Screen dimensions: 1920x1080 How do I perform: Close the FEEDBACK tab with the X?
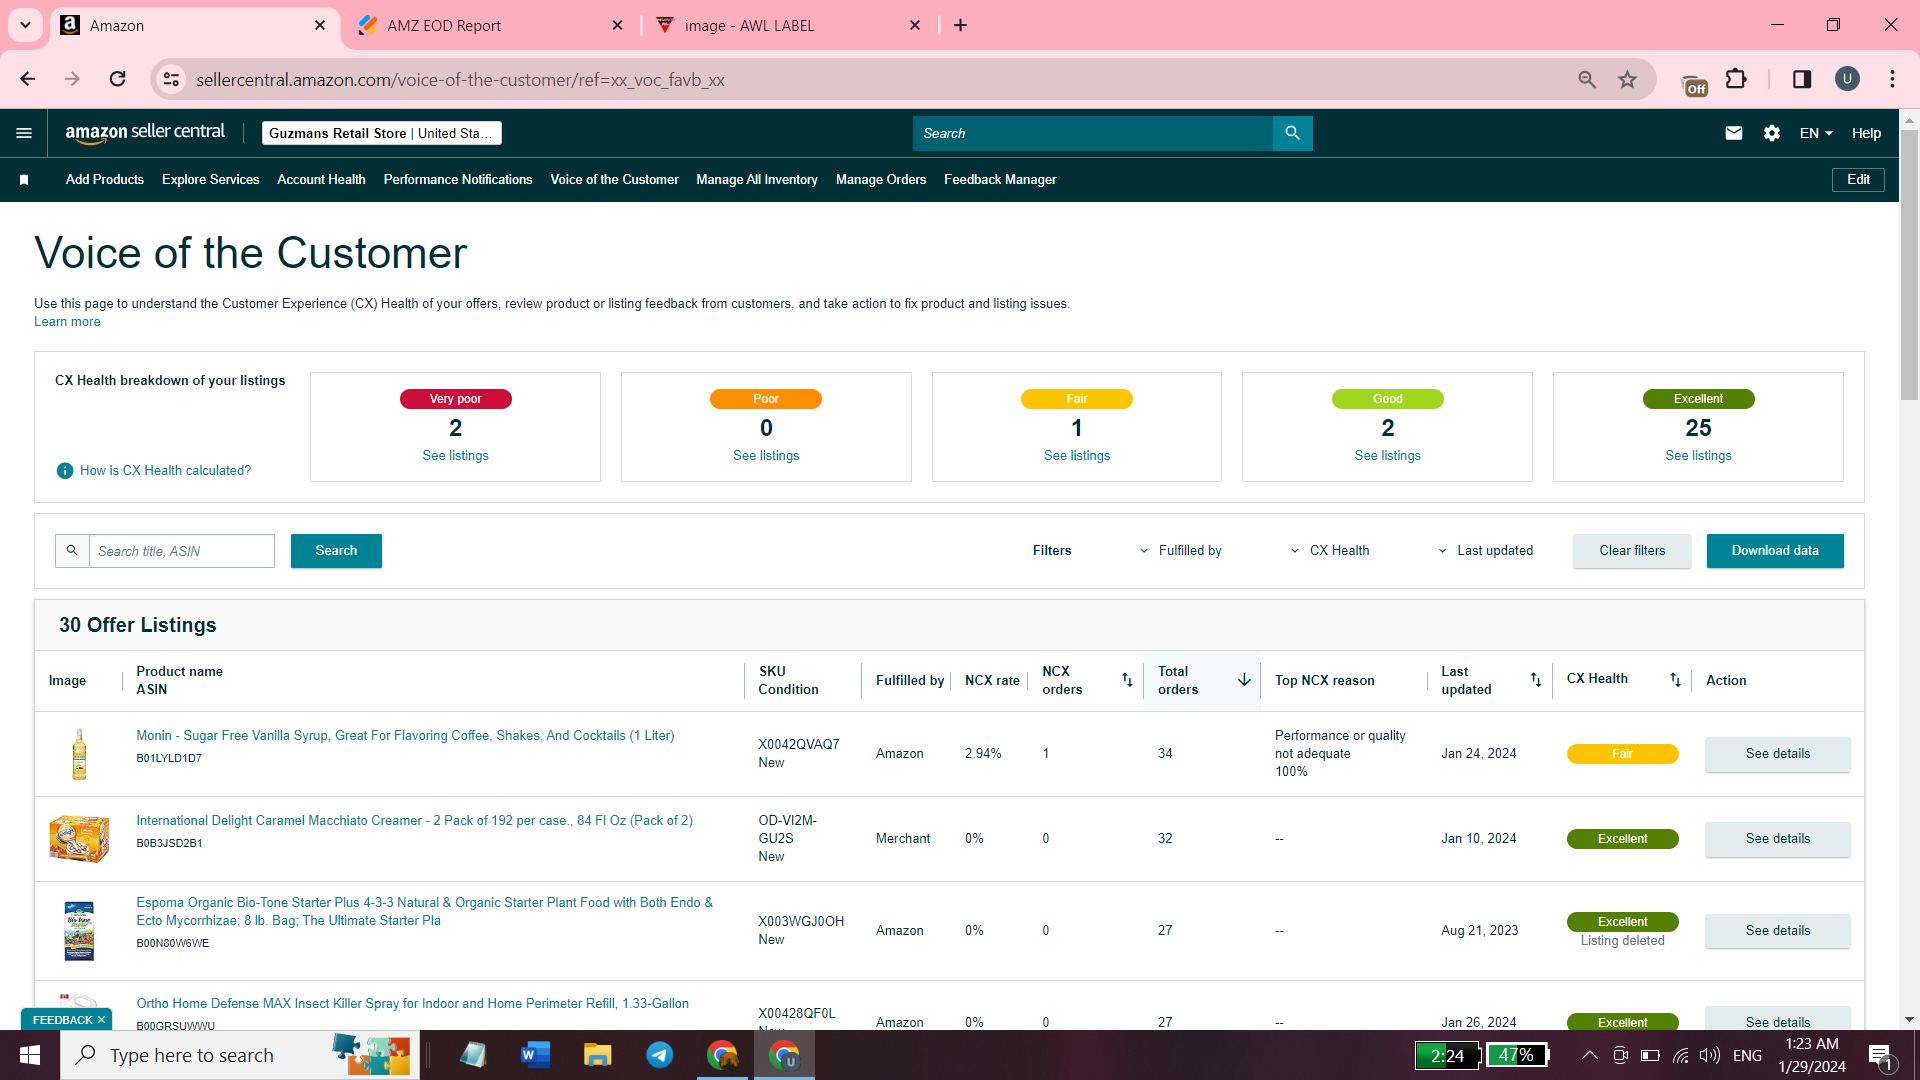pyautogui.click(x=101, y=1020)
